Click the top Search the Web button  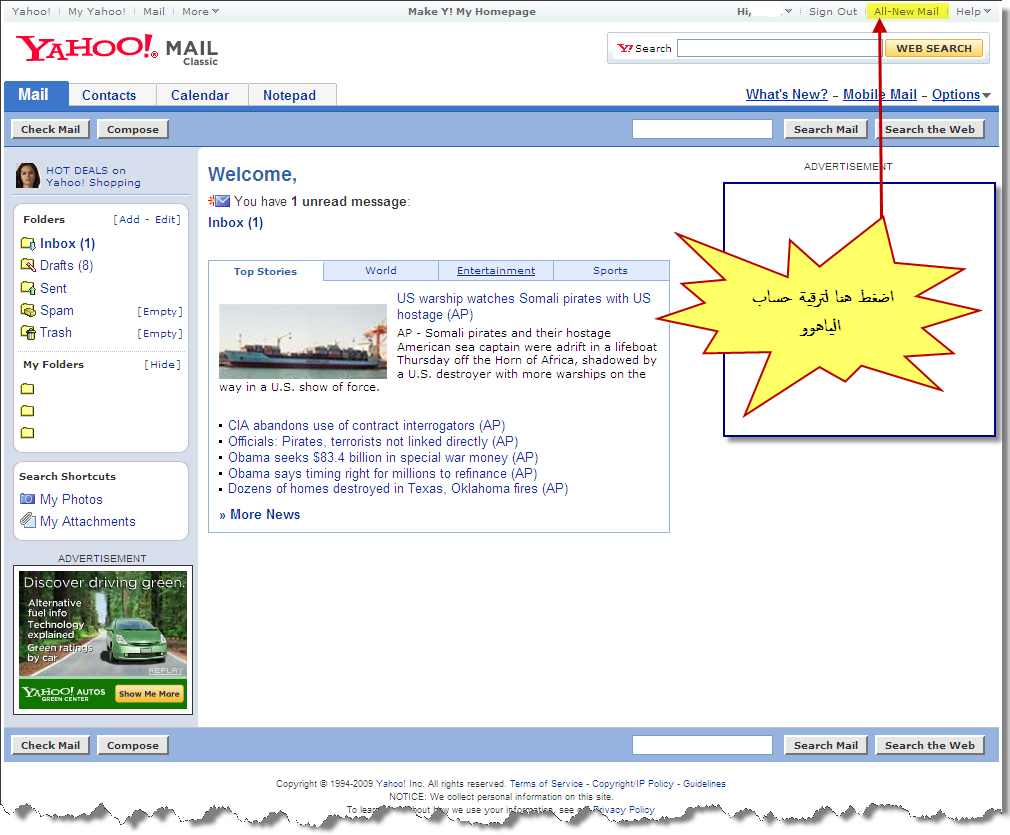pyautogui.click(x=929, y=129)
